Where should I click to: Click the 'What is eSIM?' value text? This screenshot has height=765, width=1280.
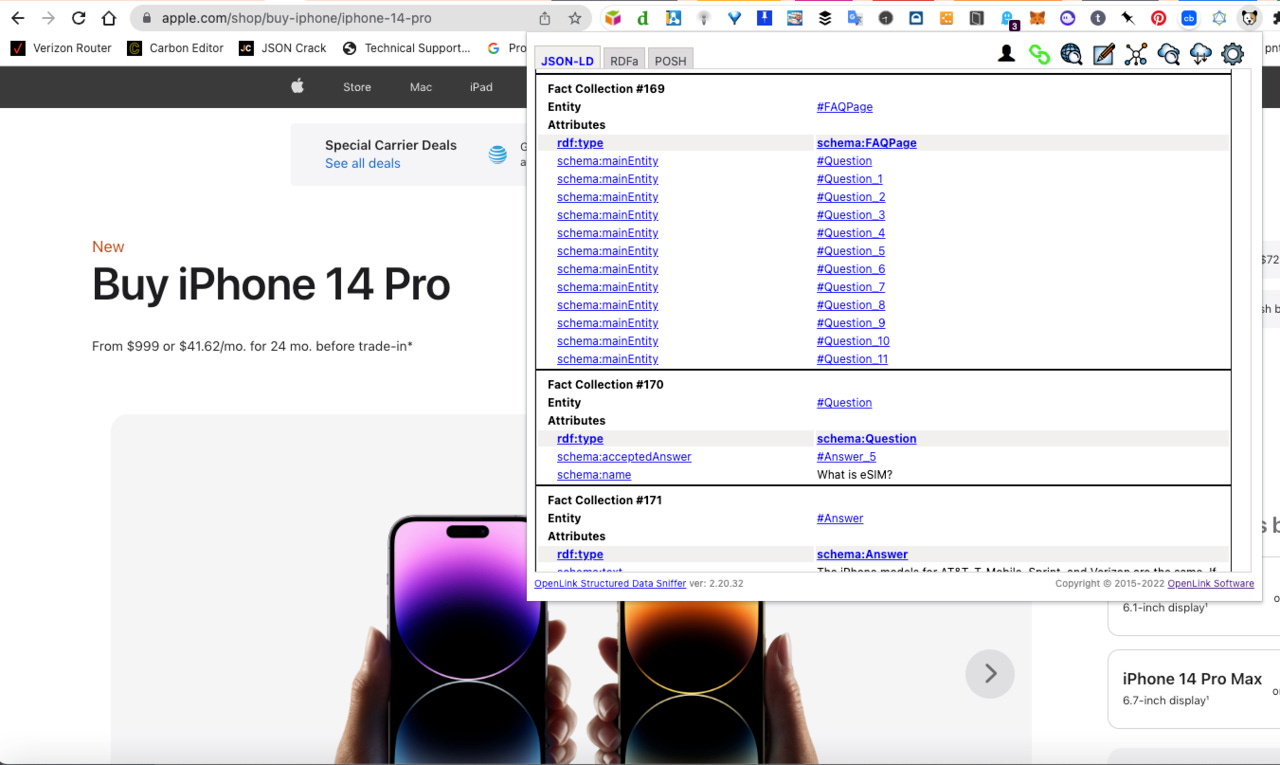coord(855,475)
